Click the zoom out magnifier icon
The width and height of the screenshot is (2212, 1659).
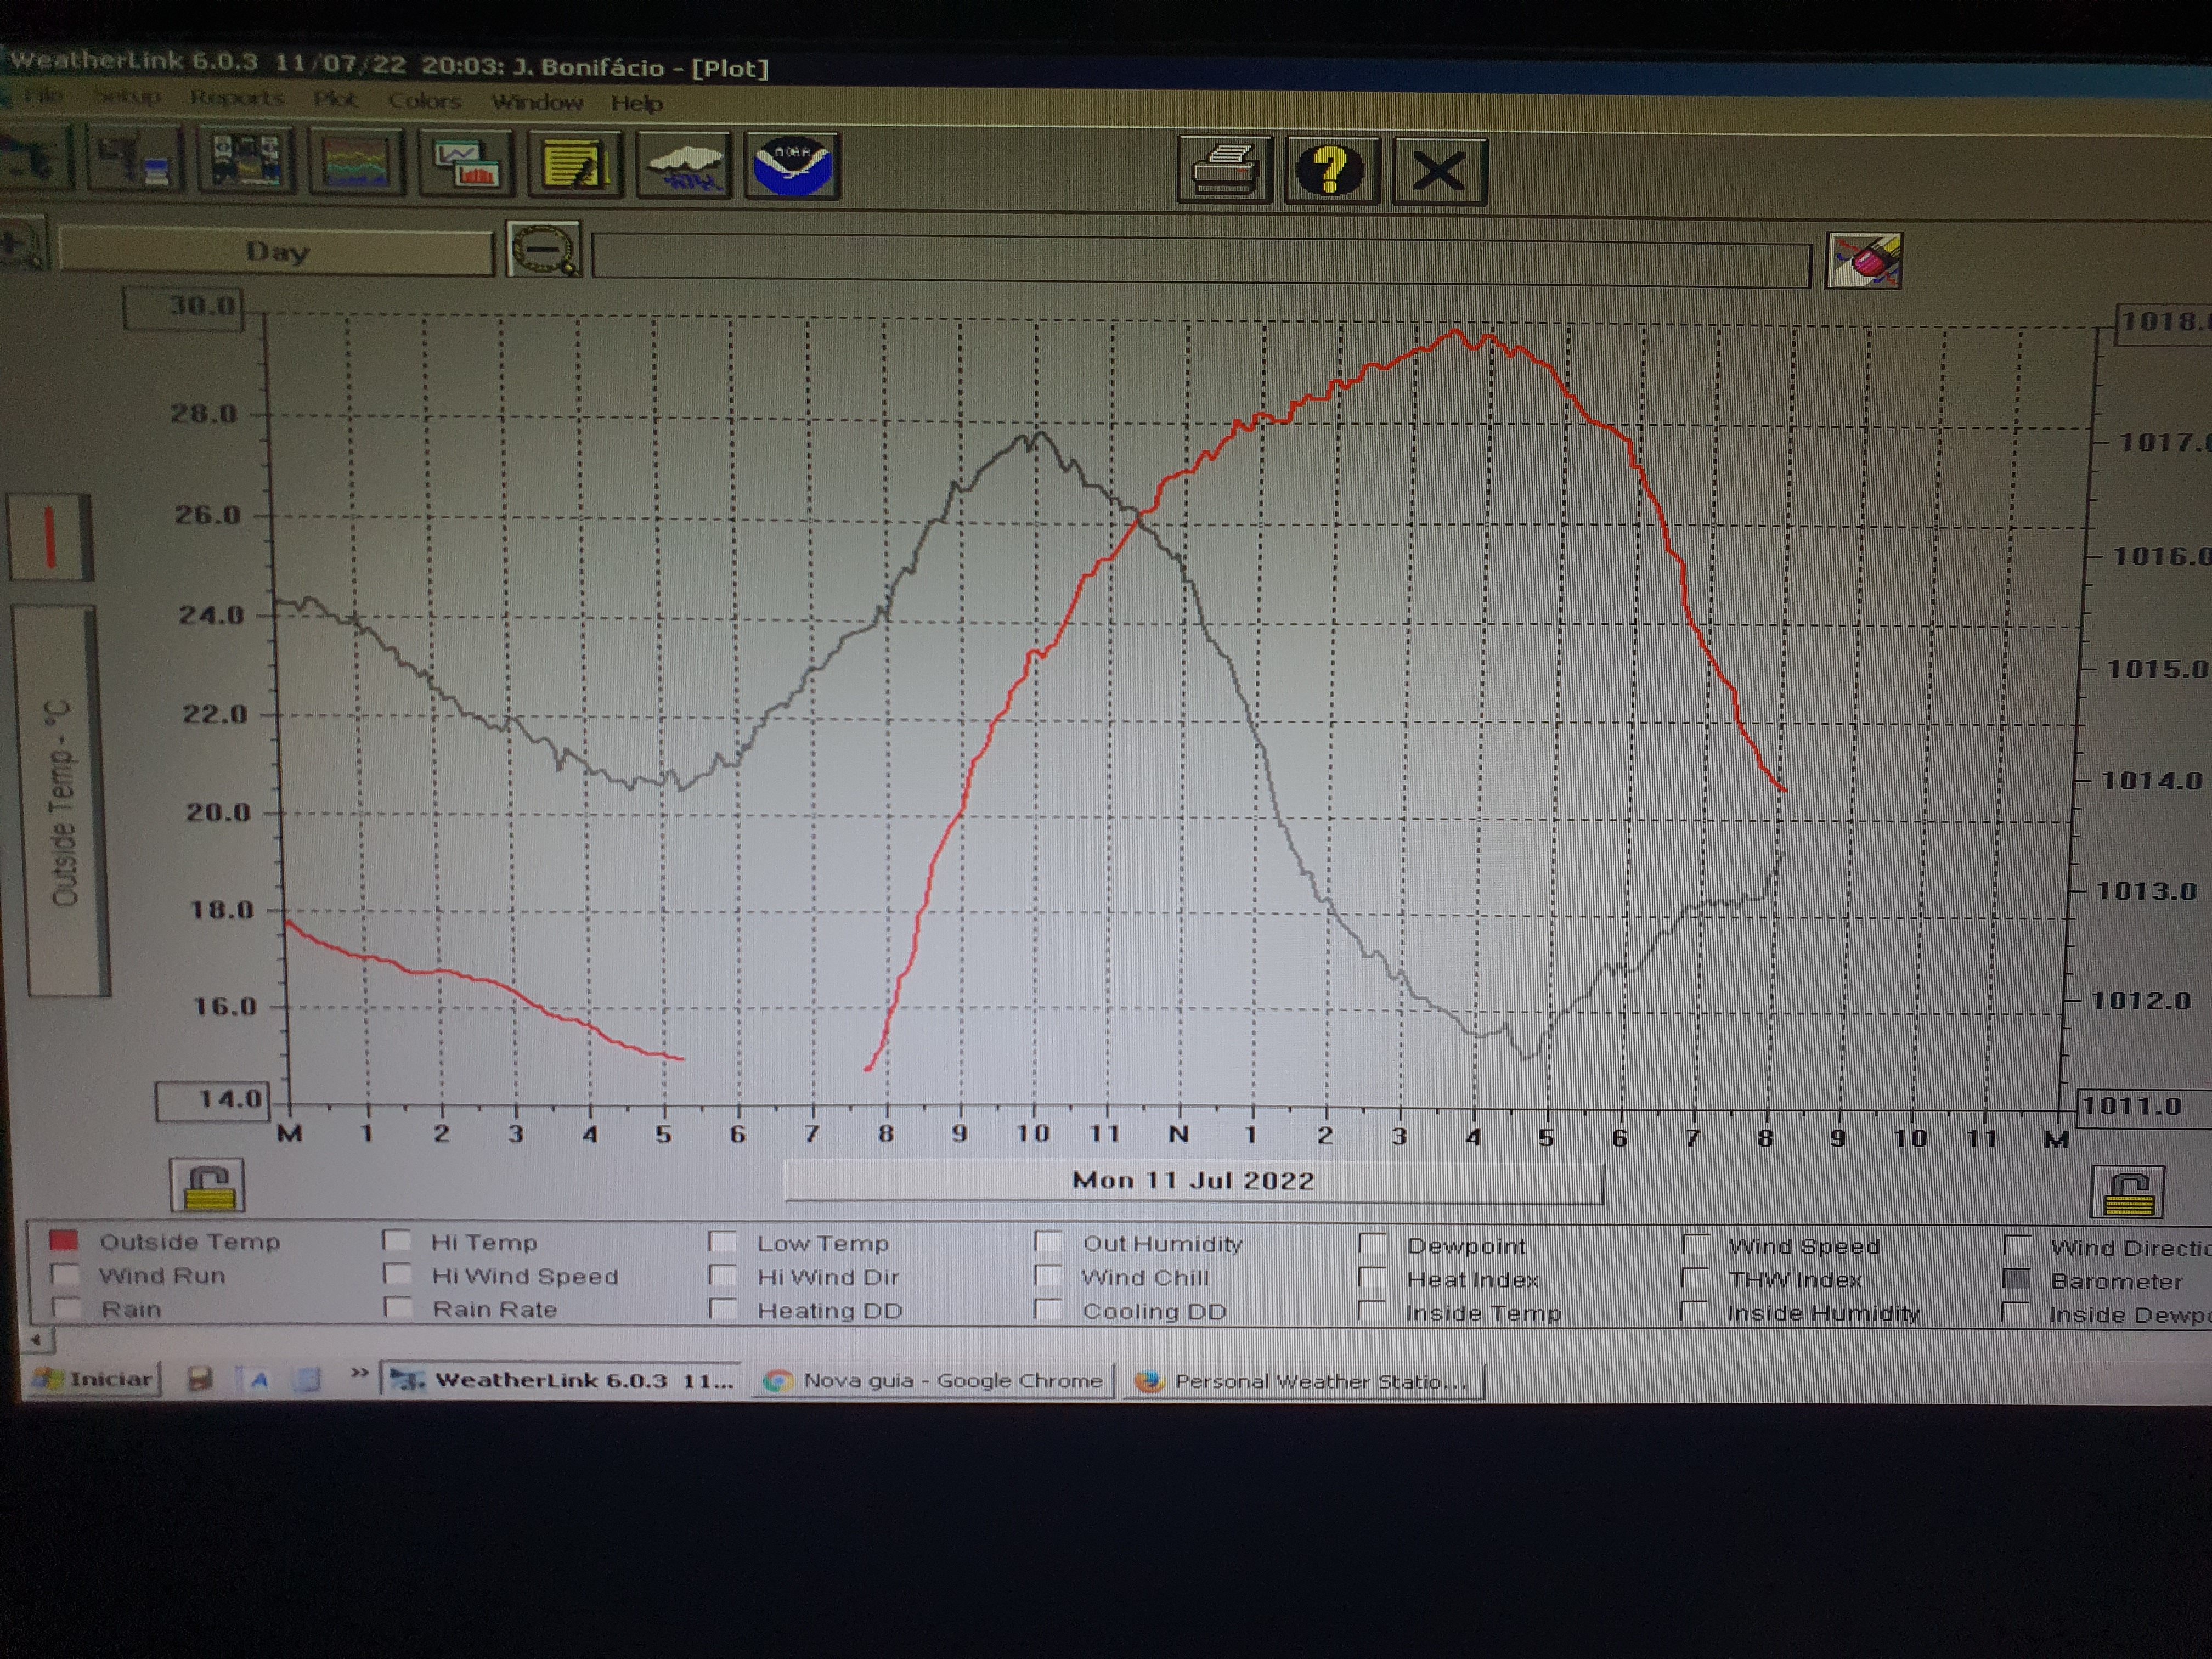(x=545, y=249)
